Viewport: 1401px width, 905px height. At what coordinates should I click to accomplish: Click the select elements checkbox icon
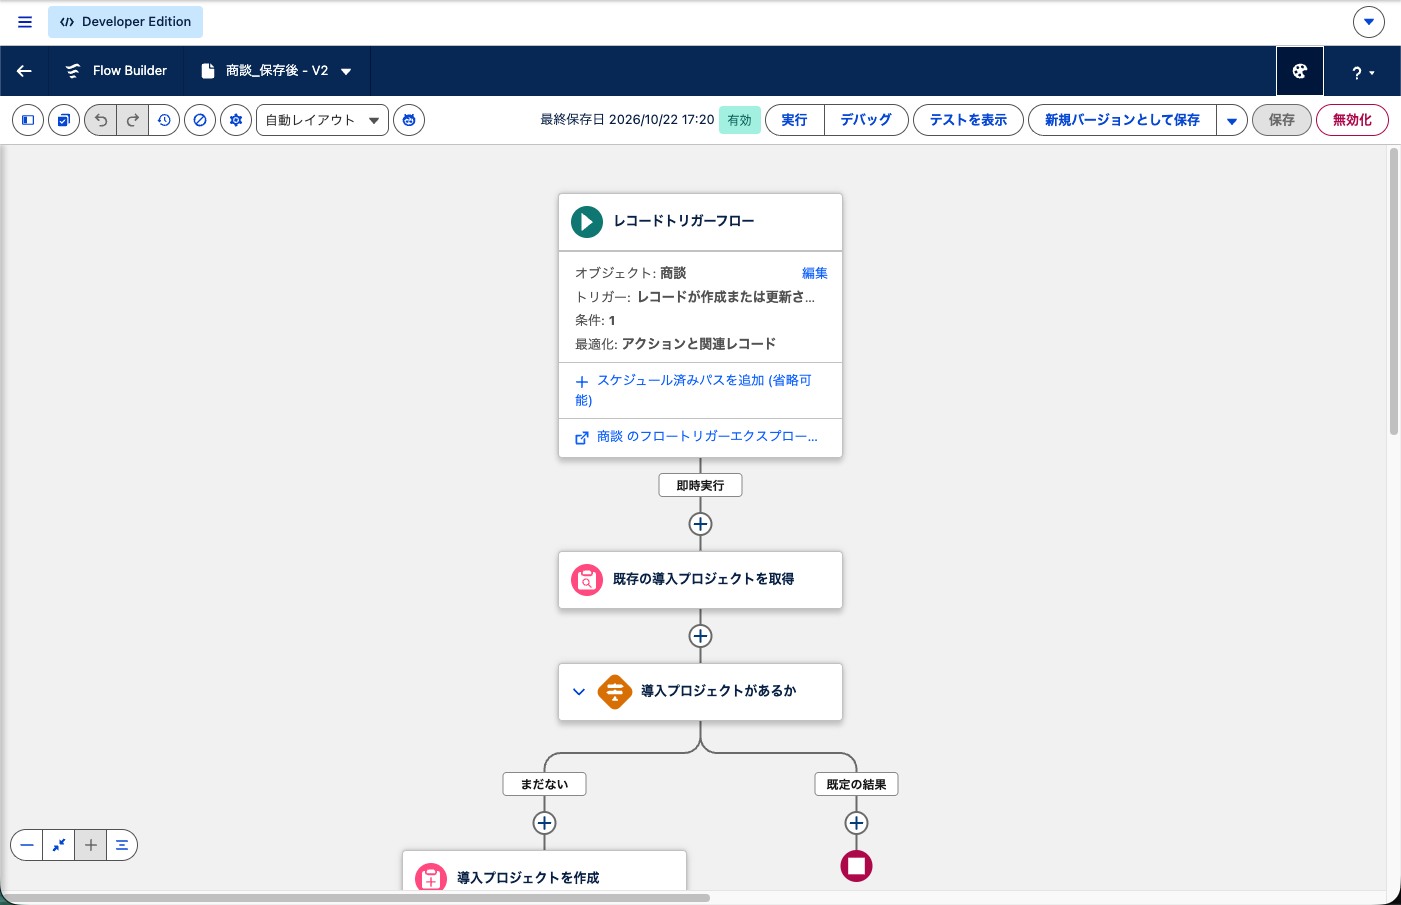pyautogui.click(x=64, y=120)
